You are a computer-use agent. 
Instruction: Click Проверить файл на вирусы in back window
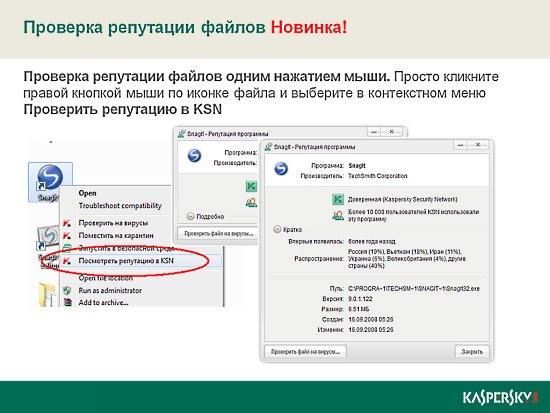tap(218, 233)
